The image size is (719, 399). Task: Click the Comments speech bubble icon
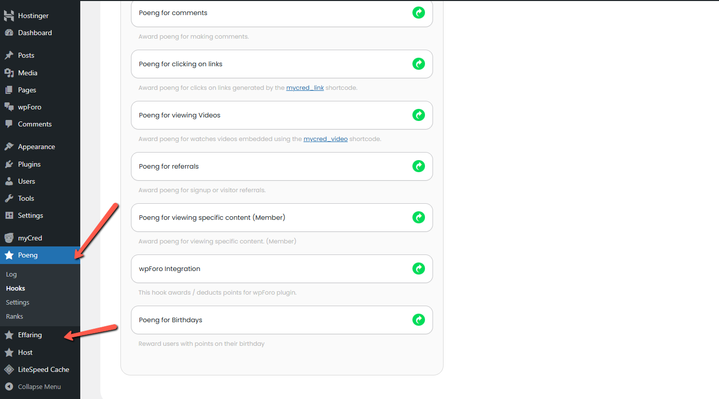[x=9, y=124]
